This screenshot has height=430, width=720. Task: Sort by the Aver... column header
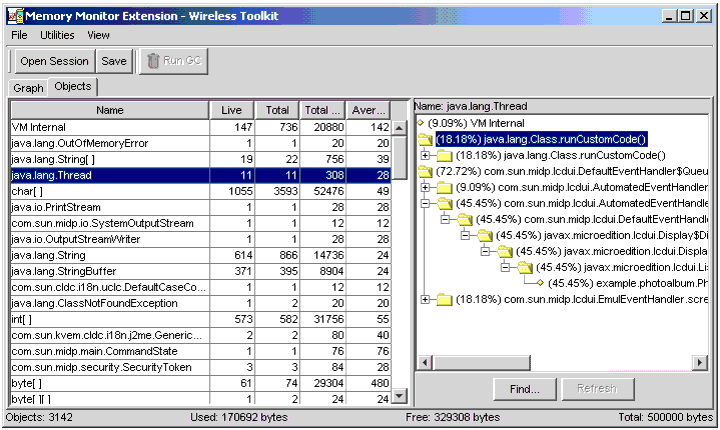coord(368,110)
